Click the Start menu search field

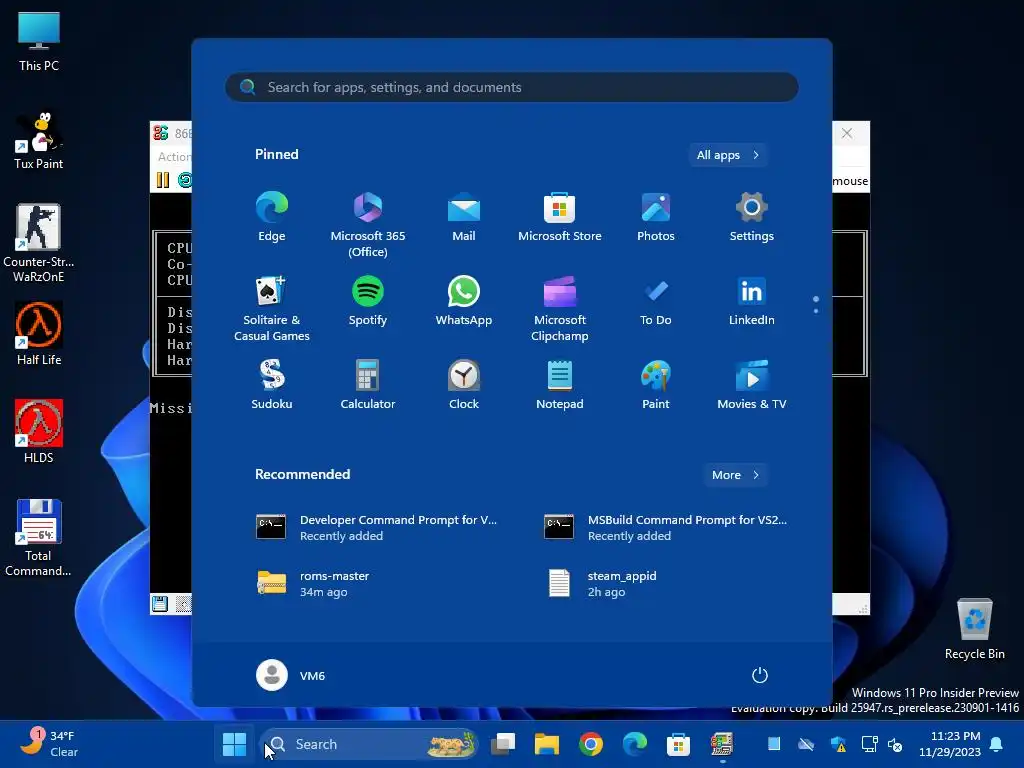[511, 87]
